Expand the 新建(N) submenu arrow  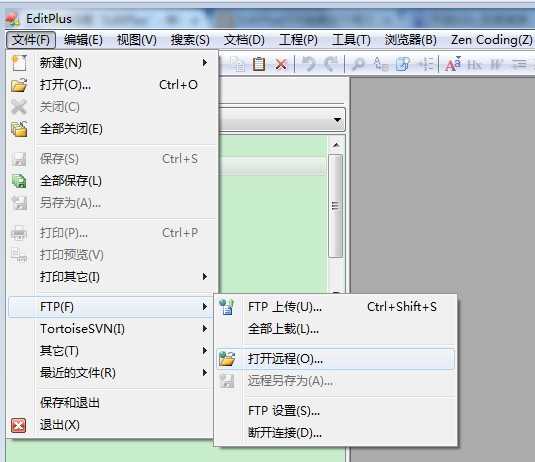click(x=205, y=63)
